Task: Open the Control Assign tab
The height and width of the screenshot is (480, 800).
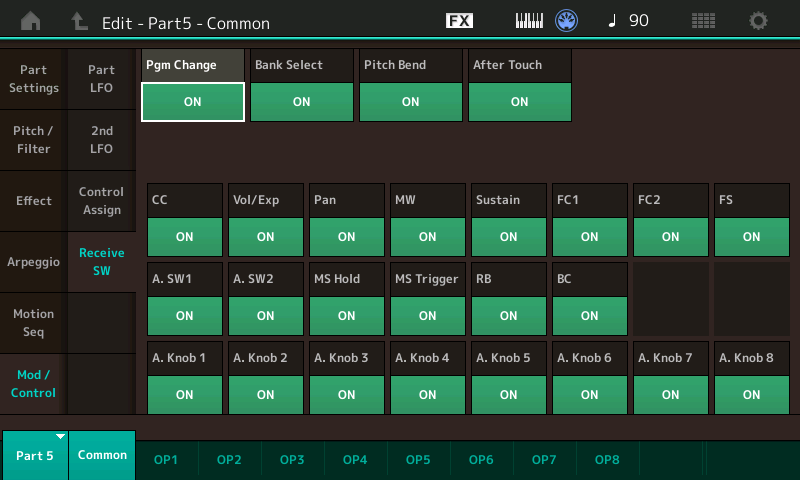Action: tap(101, 201)
